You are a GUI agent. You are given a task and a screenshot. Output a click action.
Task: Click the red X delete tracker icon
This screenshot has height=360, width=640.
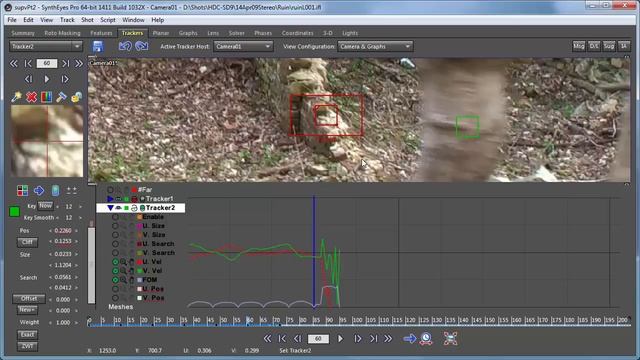[31, 97]
